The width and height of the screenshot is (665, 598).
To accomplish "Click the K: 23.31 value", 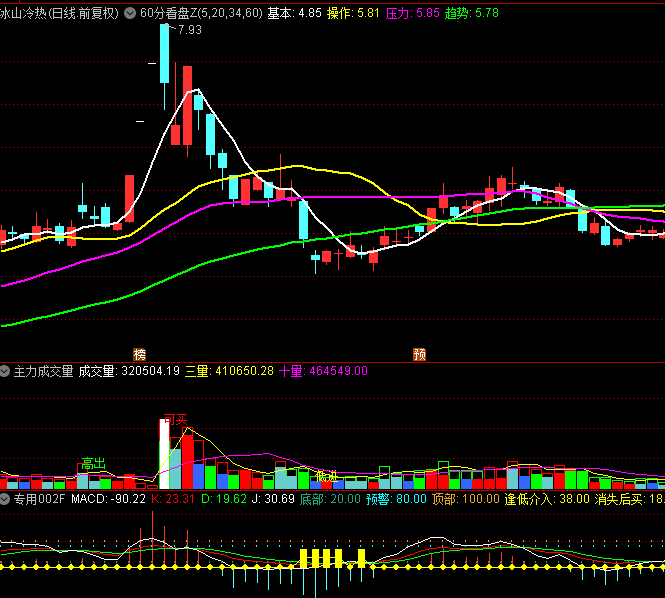I will click(x=173, y=499).
